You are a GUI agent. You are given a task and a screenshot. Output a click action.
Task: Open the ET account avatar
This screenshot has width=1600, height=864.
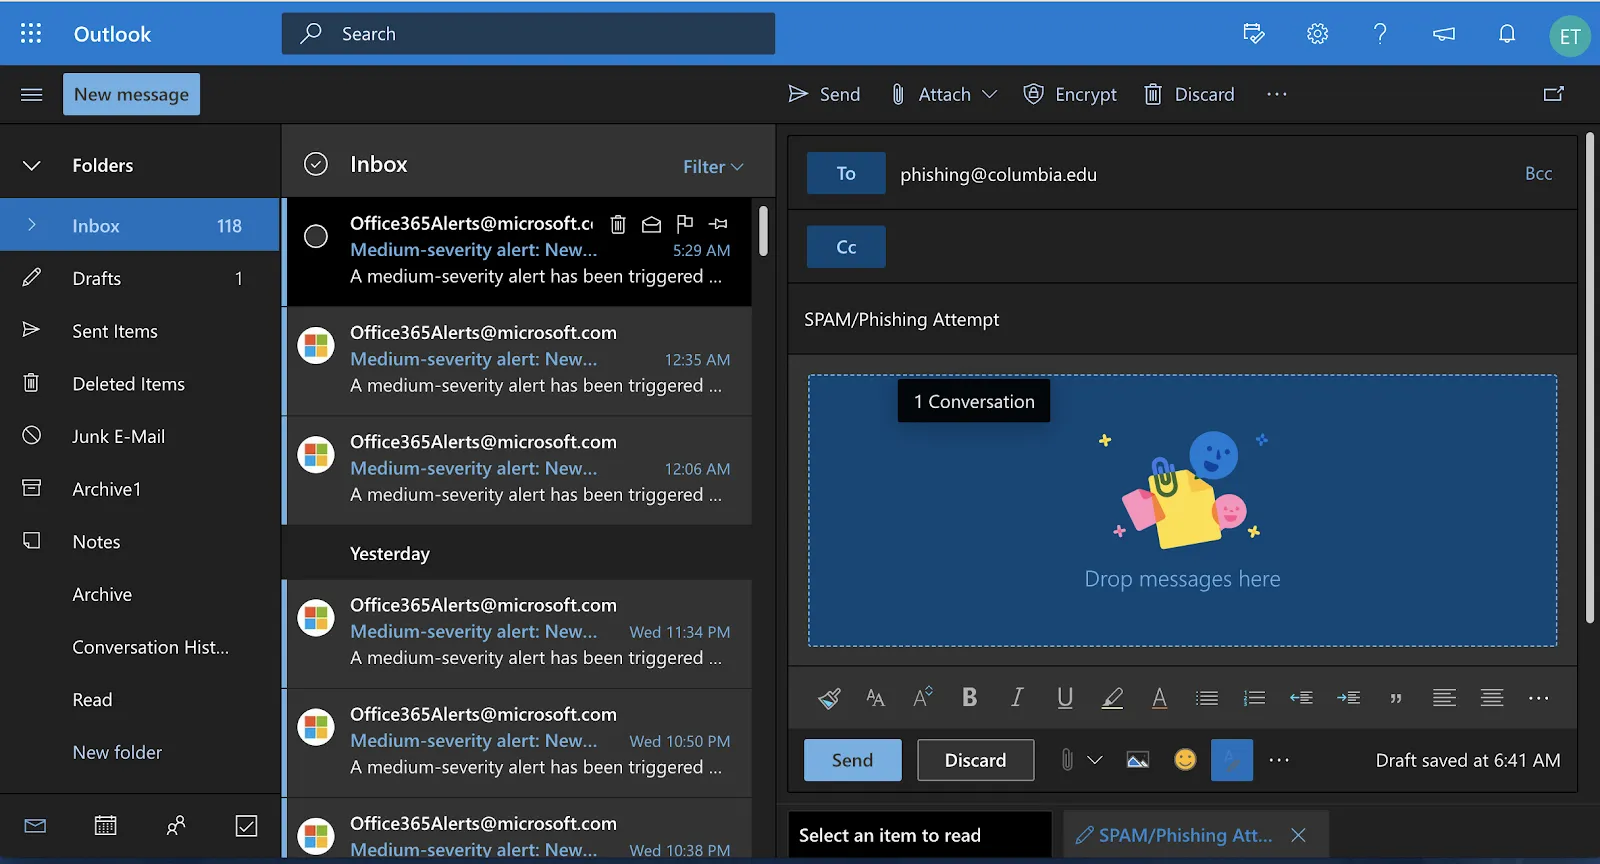[x=1569, y=36]
